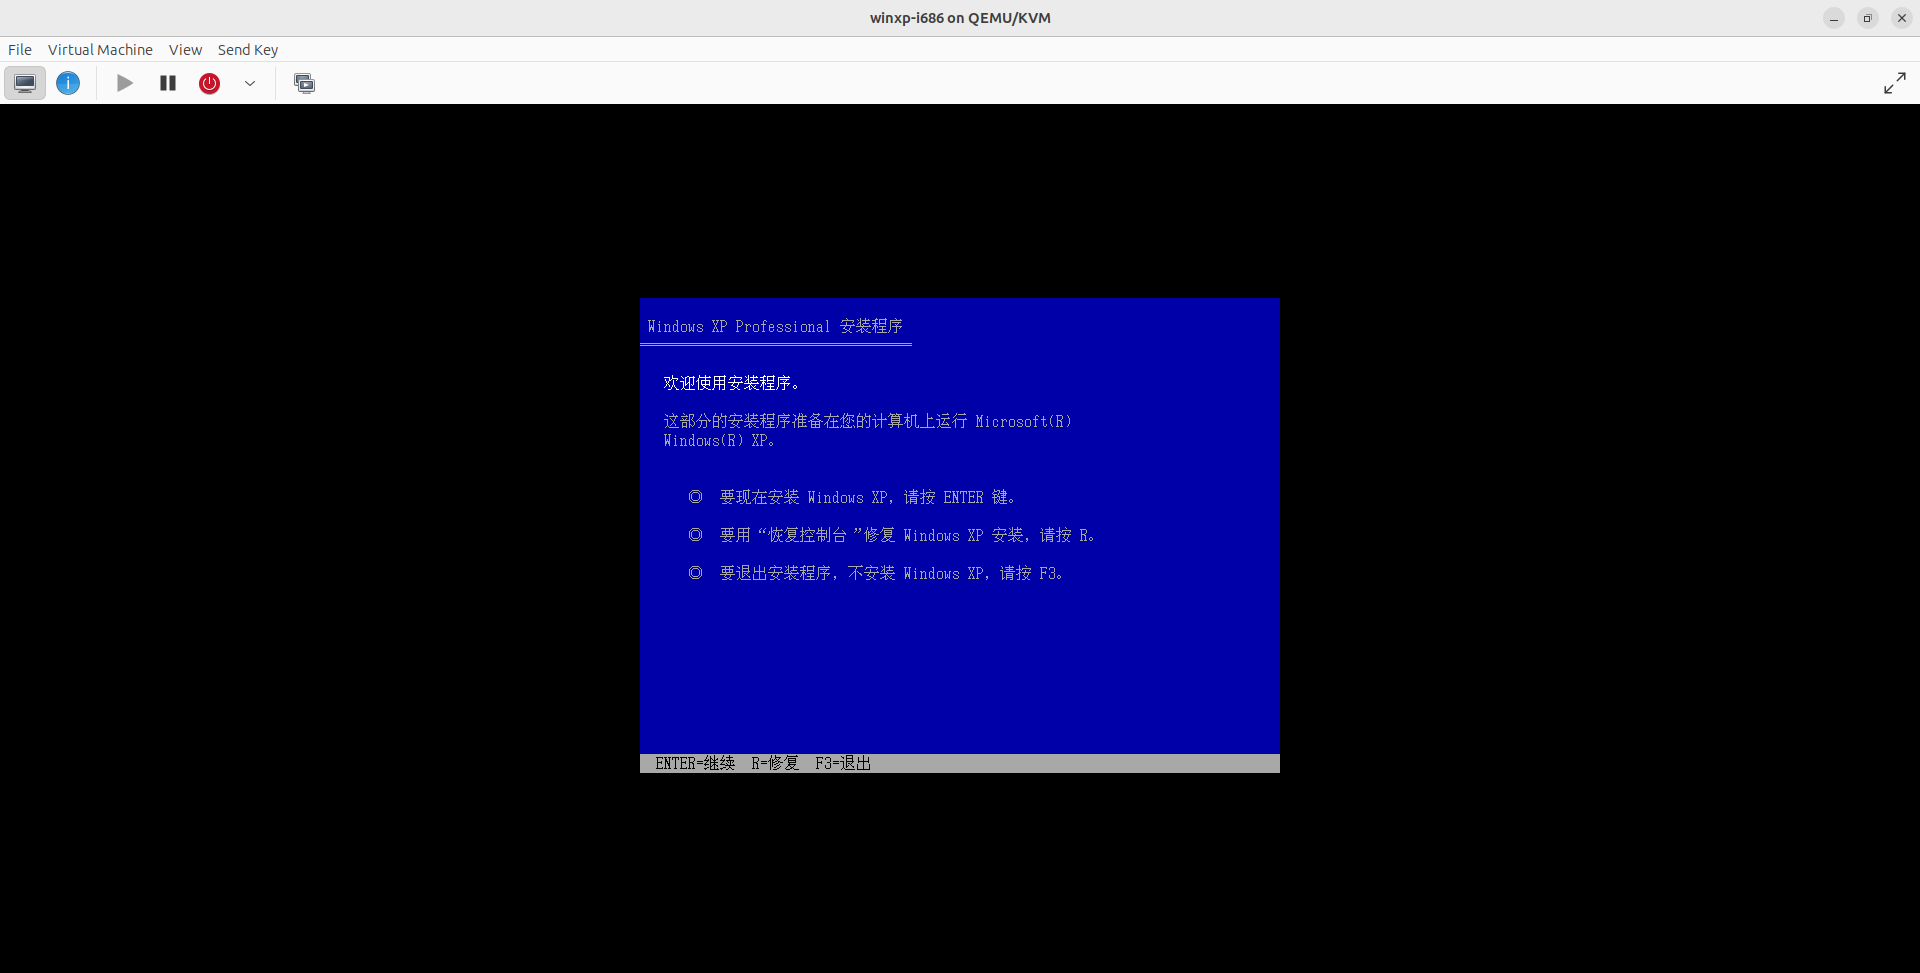Open the Virtual Machine menu
This screenshot has height=973, width=1920.
tap(100, 50)
